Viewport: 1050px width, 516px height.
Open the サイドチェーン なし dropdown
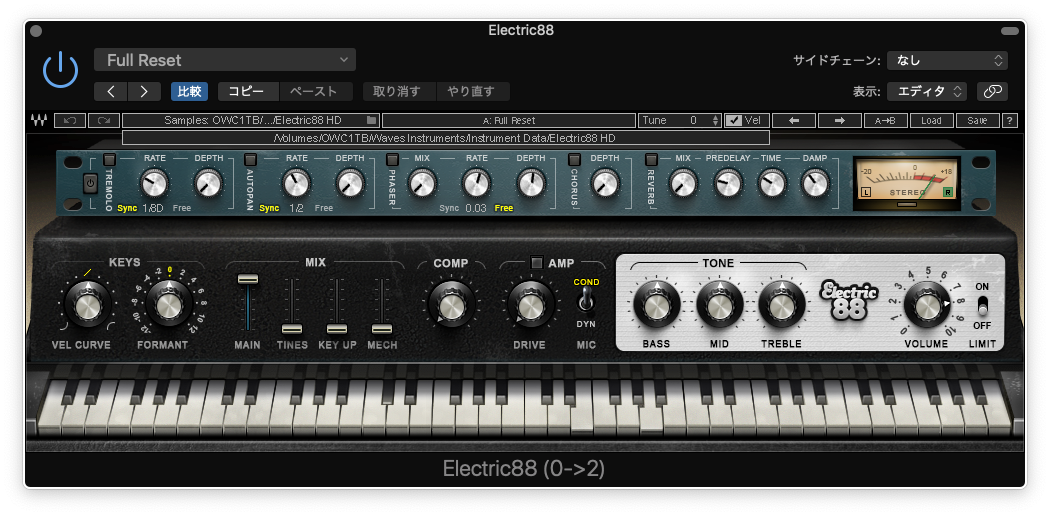(x=947, y=60)
